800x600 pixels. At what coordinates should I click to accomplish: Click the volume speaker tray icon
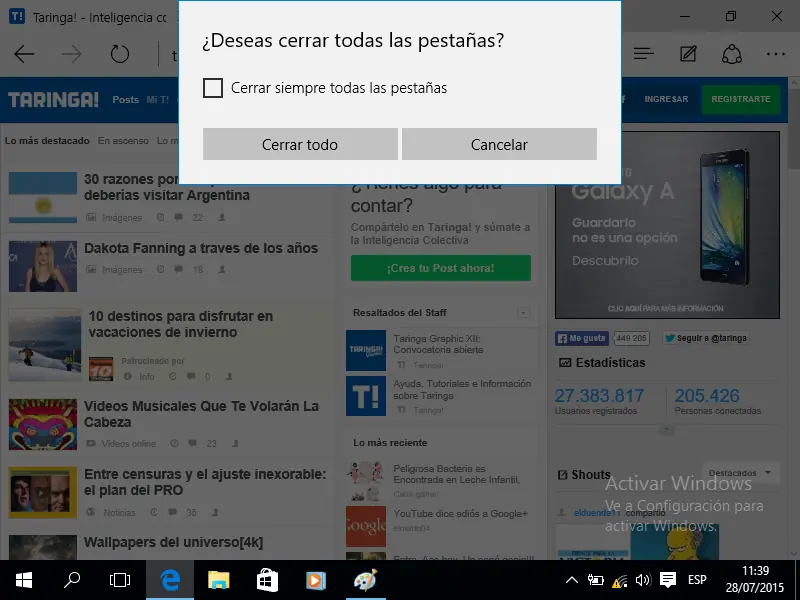643,580
